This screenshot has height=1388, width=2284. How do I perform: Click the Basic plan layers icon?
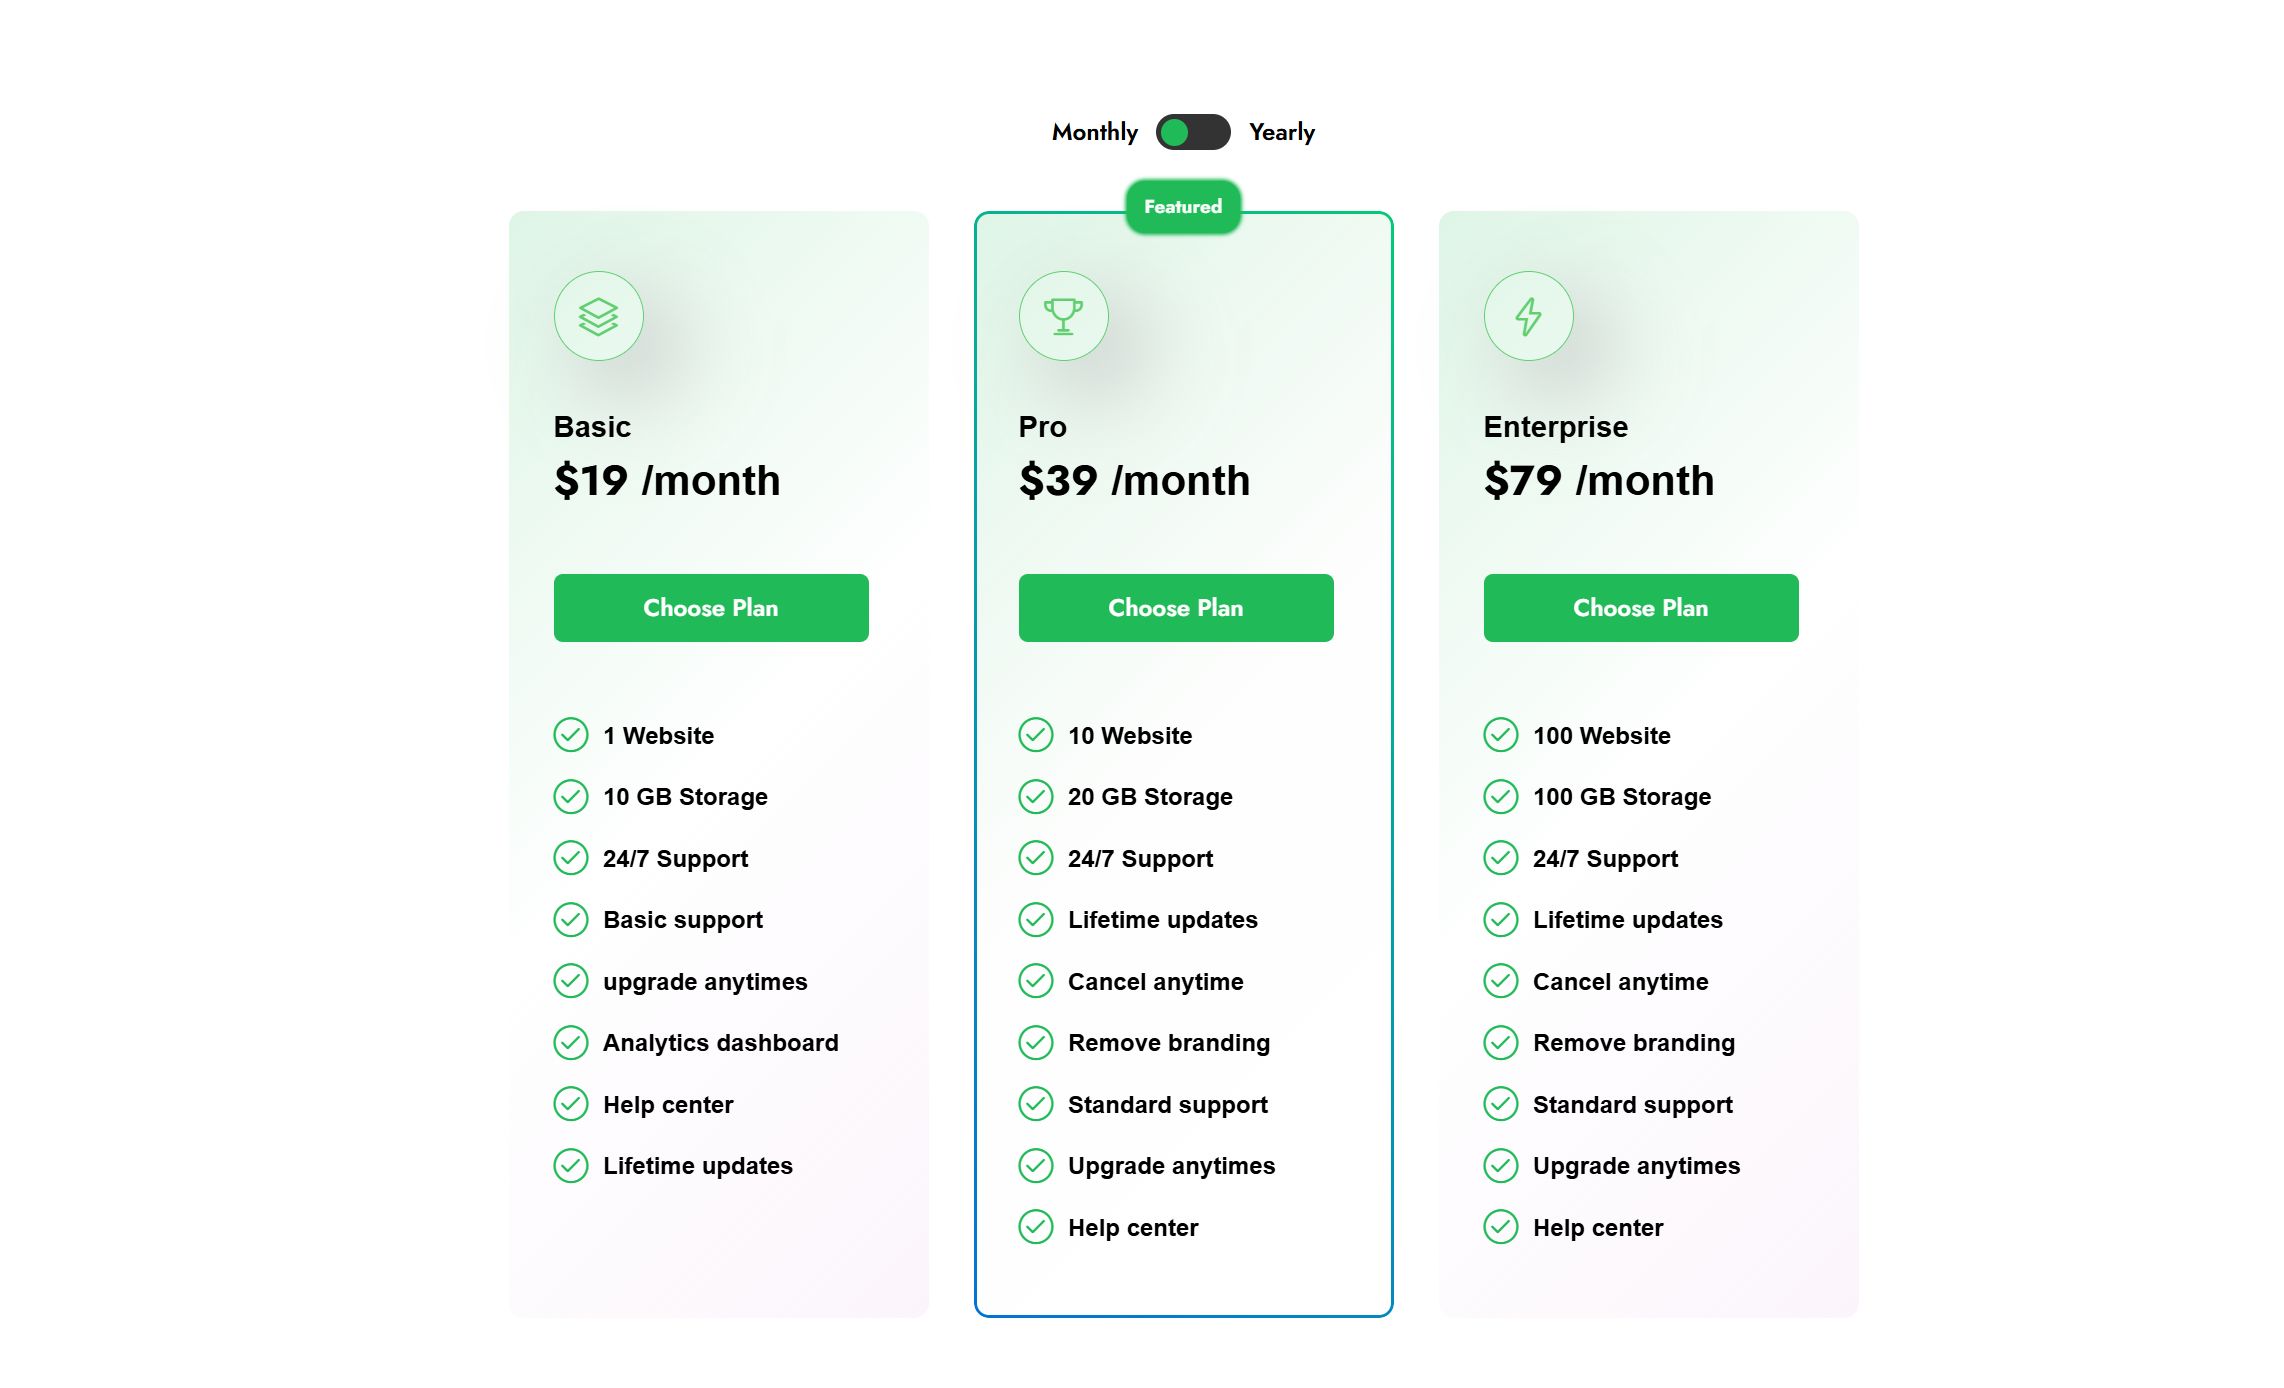[598, 316]
